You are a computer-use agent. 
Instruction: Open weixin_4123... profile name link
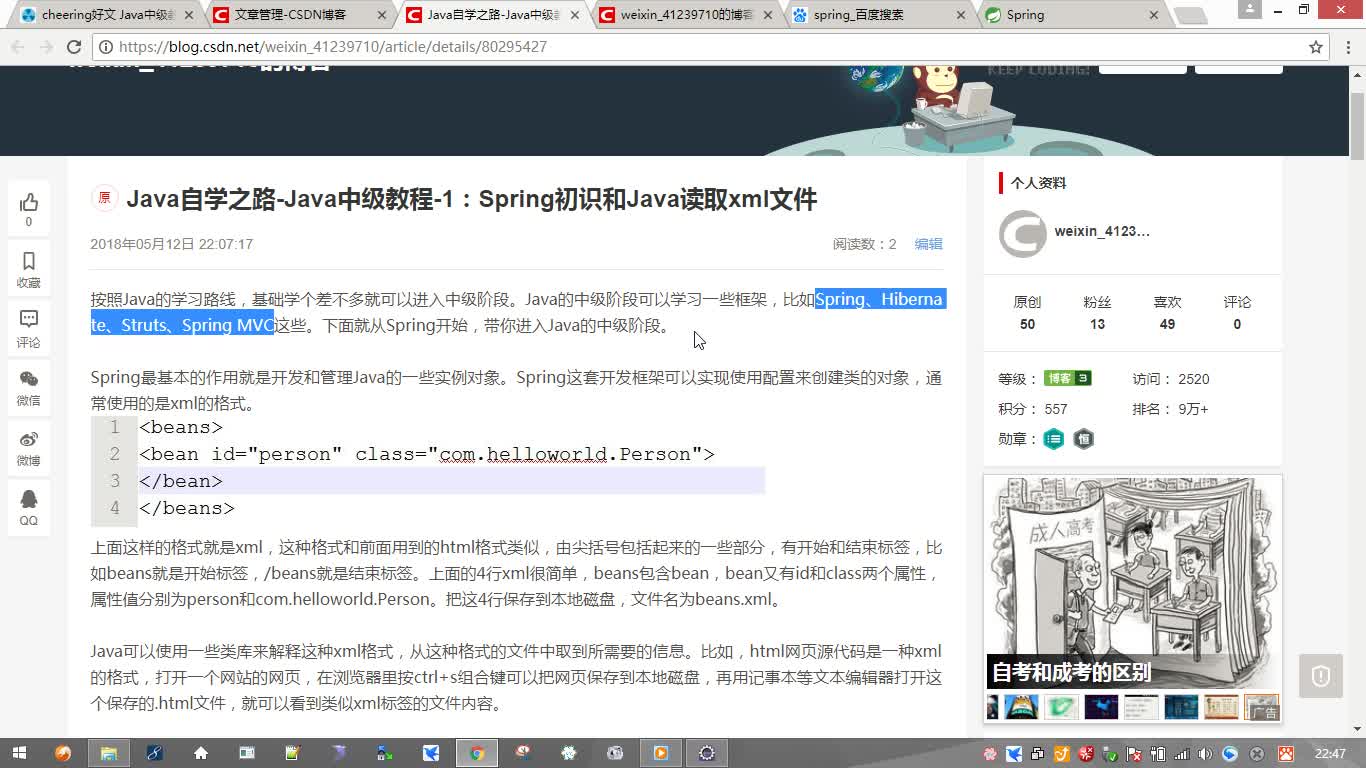pyautogui.click(x=1101, y=231)
